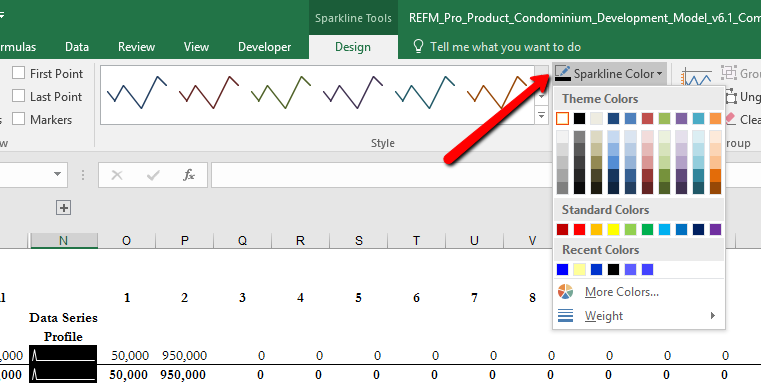Click the bold 50,000 cell
Viewport: 761px width, 391px height.
[x=129, y=375]
